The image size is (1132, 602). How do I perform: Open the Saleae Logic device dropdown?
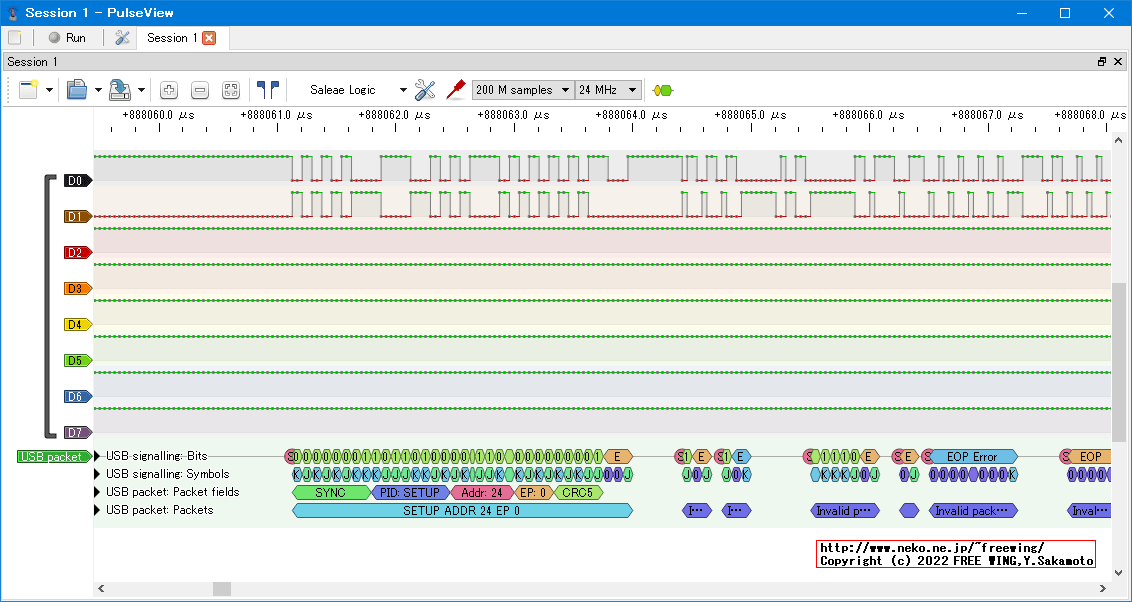(x=357, y=90)
